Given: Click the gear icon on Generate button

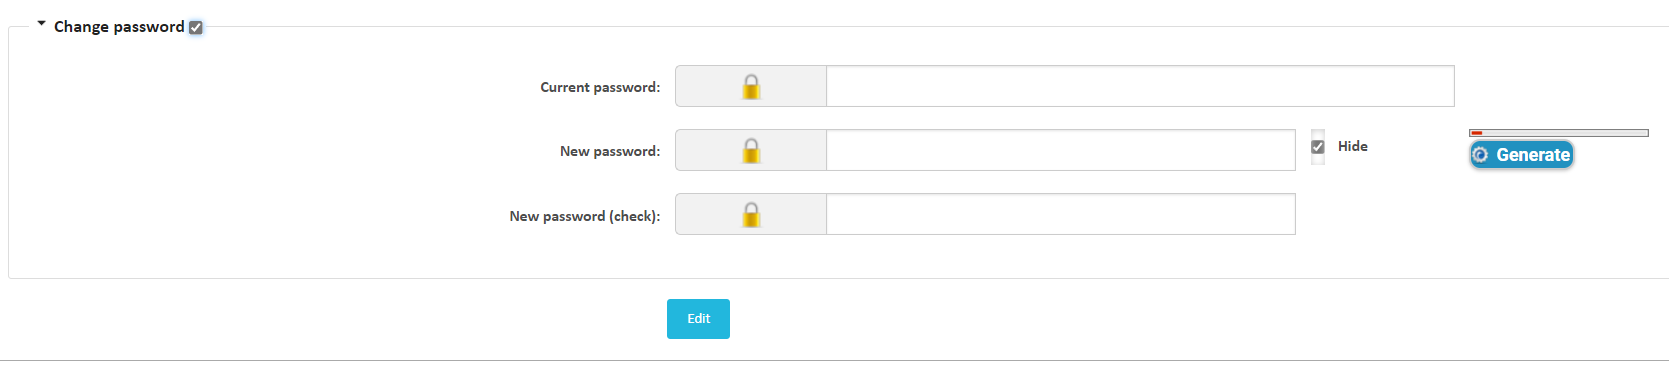Looking at the screenshot, I should click(x=1481, y=155).
